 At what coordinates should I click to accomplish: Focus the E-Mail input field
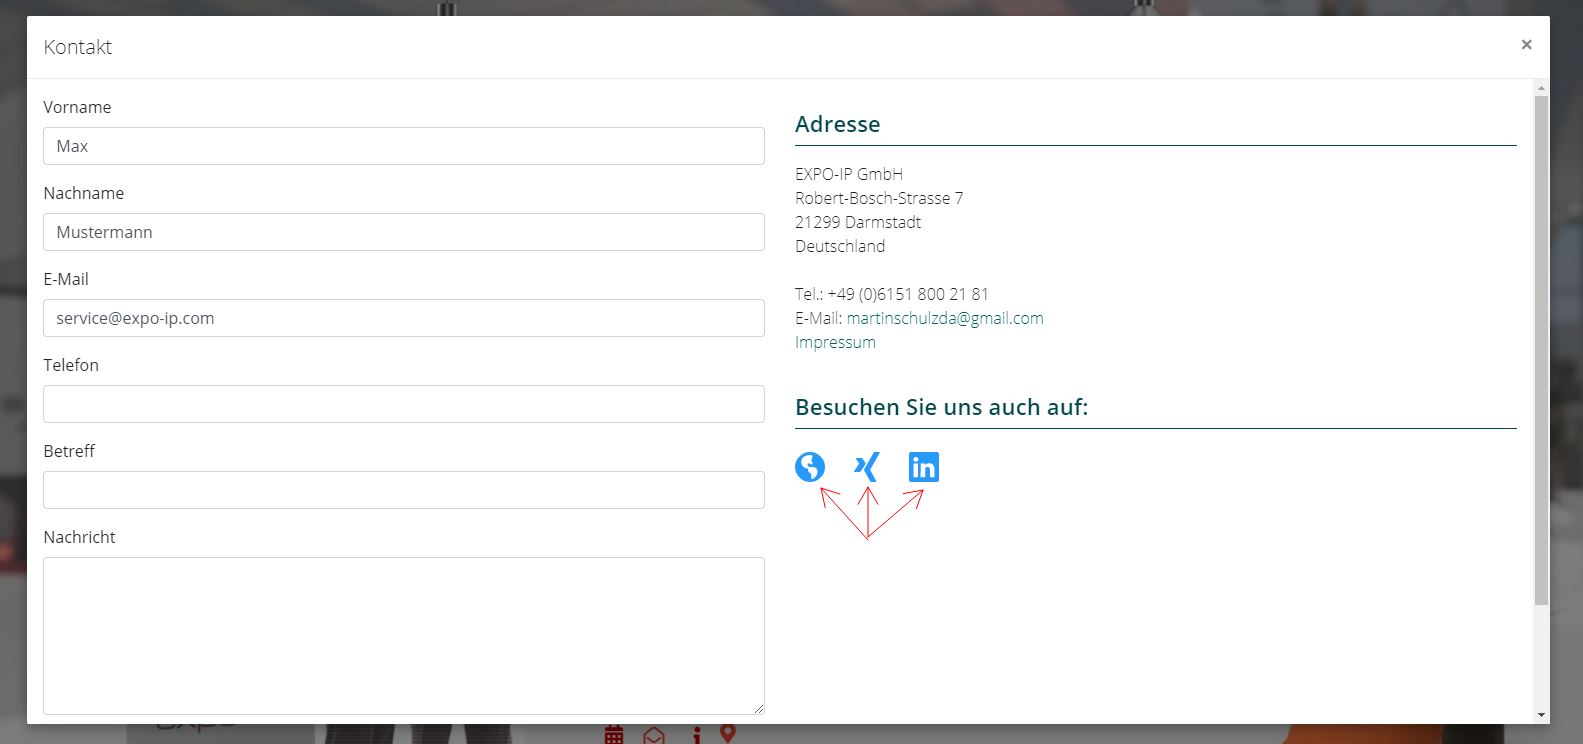[404, 318]
